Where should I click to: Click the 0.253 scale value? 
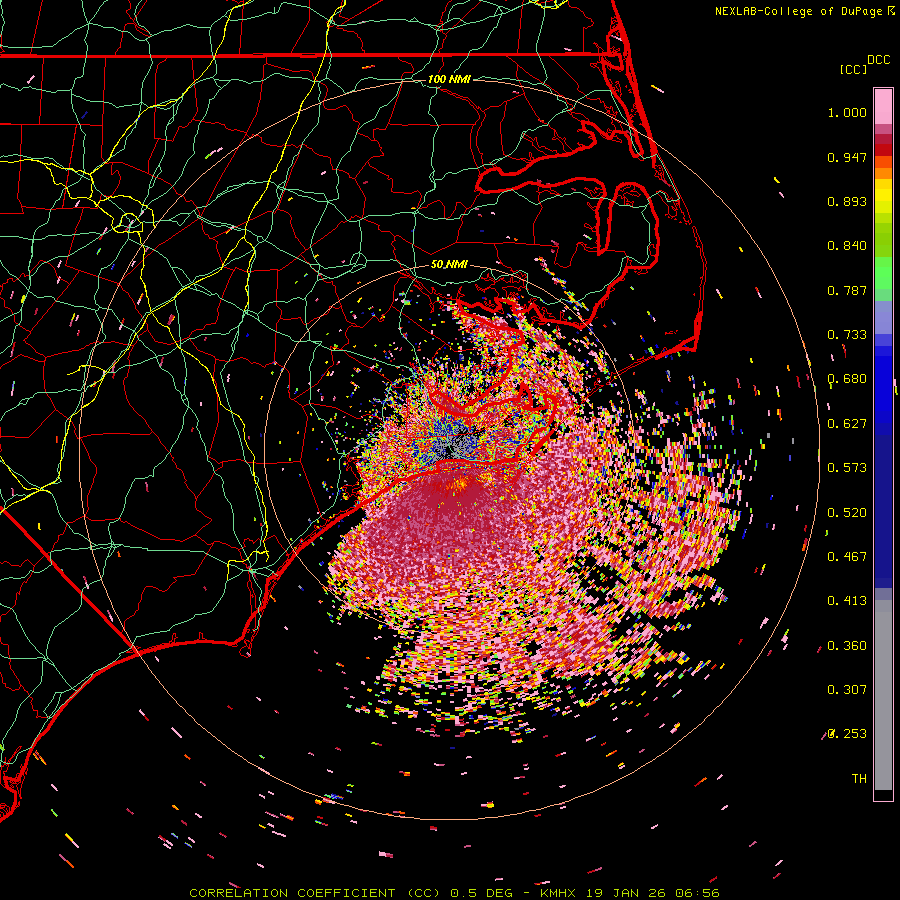click(847, 734)
